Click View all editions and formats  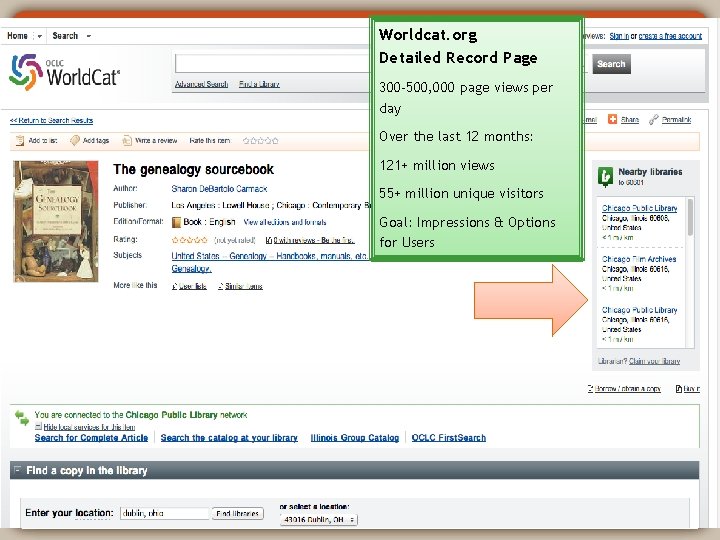[x=285, y=222]
